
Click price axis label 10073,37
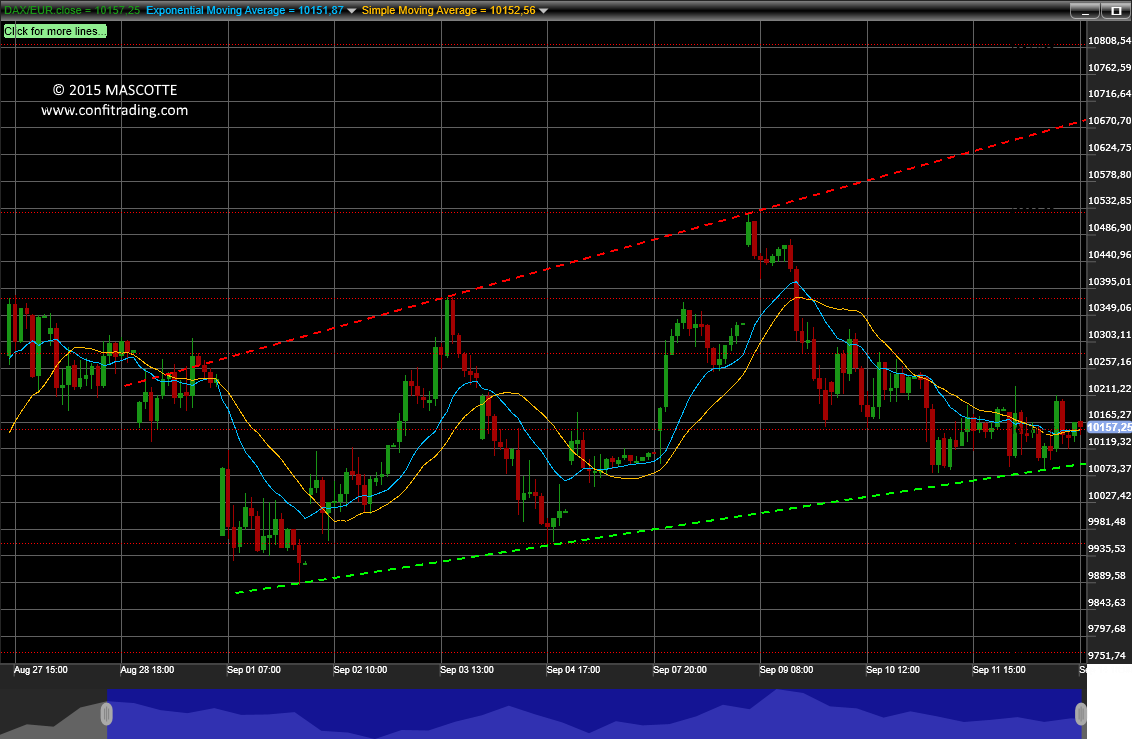click(1109, 468)
